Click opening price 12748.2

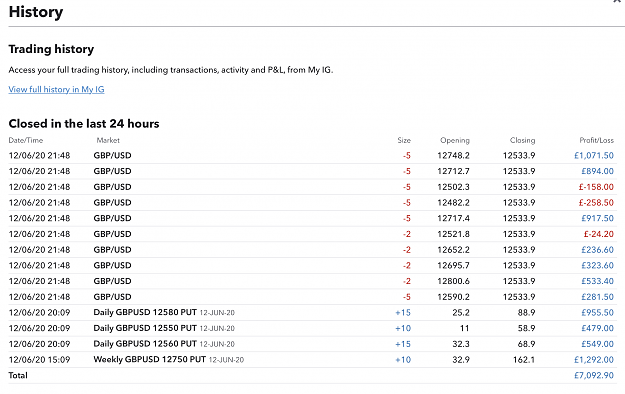pyautogui.click(x=453, y=156)
